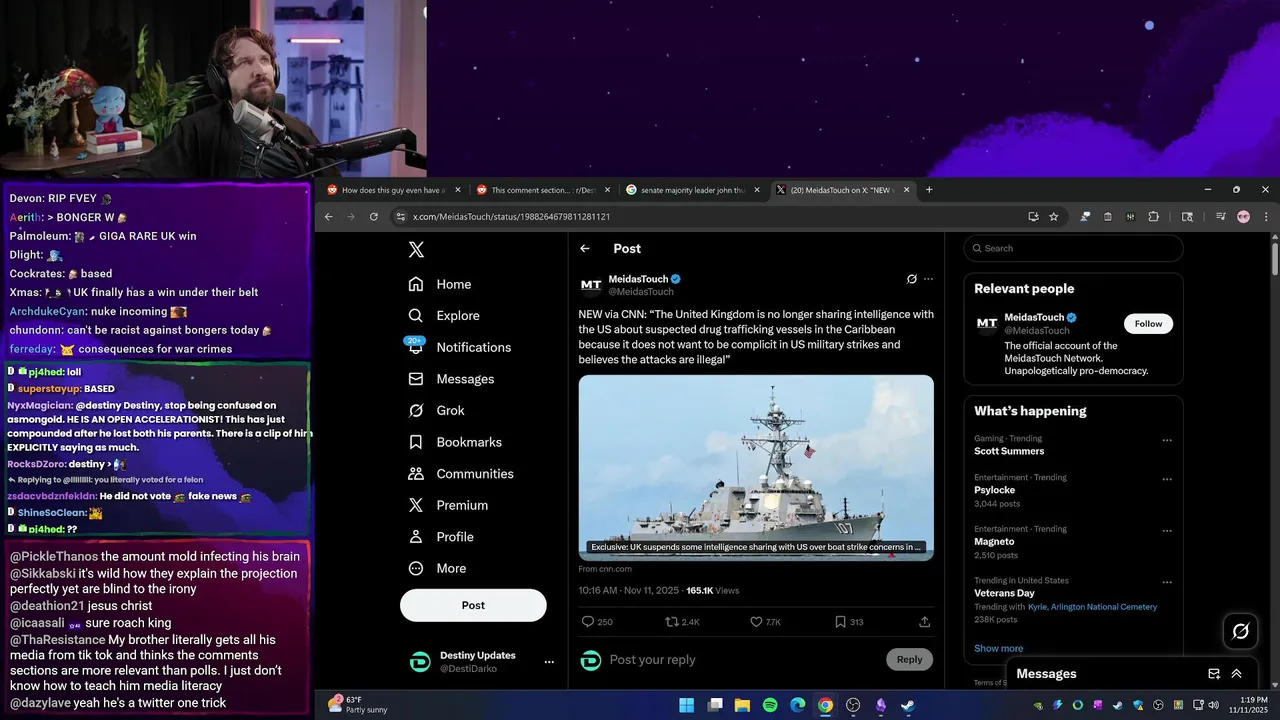Open File Explorer from taskbar
This screenshot has width=1280, height=720.
(742, 705)
